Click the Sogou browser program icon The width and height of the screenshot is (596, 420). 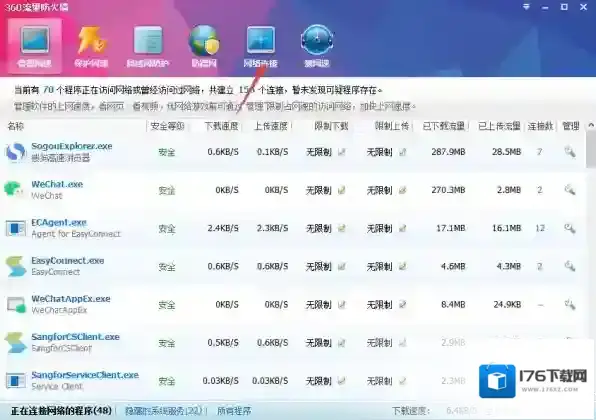tap(16, 152)
